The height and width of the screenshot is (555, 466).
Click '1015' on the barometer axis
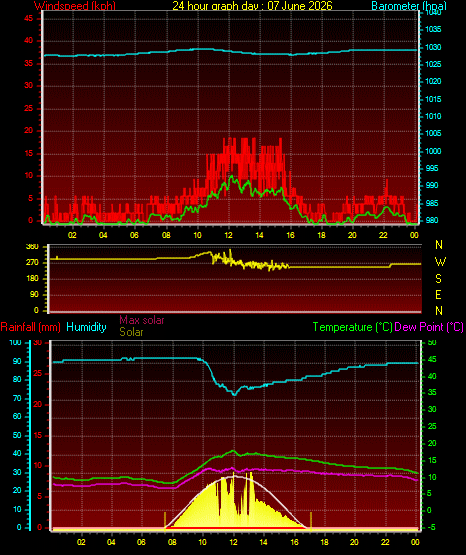point(433,99)
